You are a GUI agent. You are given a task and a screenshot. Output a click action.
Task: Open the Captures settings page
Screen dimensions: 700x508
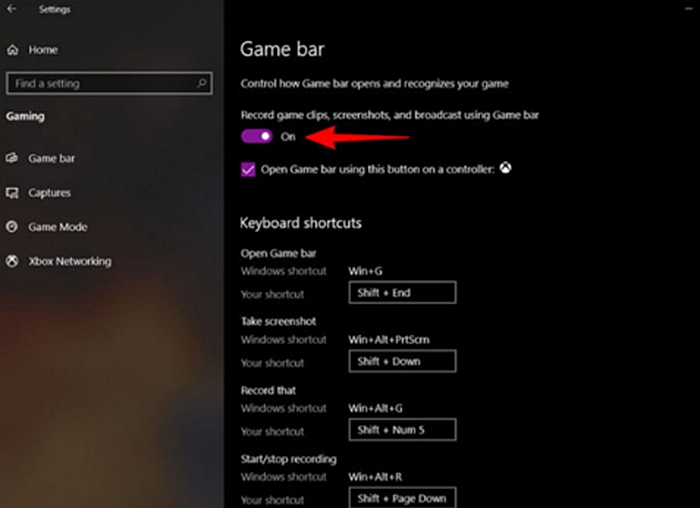pos(50,193)
